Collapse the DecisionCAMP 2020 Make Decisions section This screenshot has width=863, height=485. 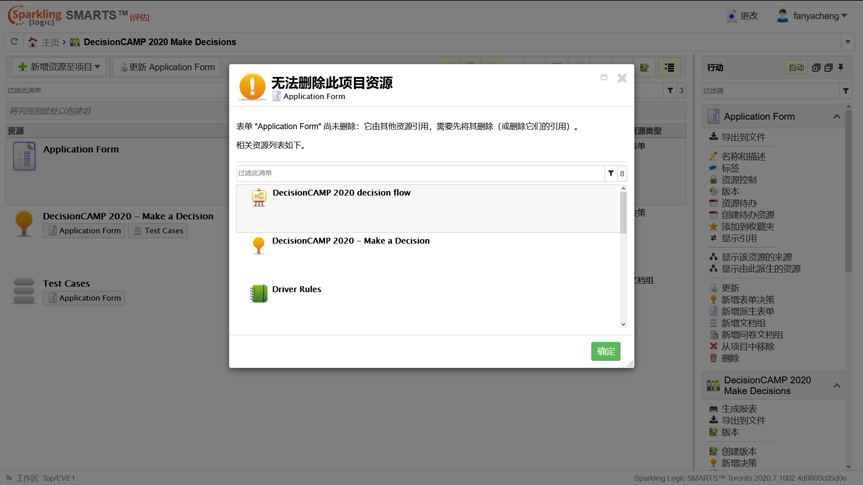[x=837, y=385]
